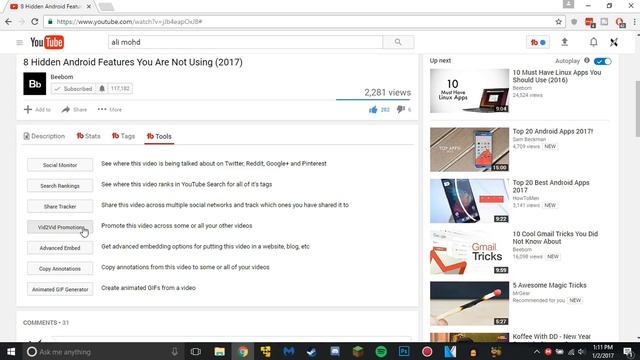Dislike the video with thumbs down

pyautogui.click(x=400, y=109)
